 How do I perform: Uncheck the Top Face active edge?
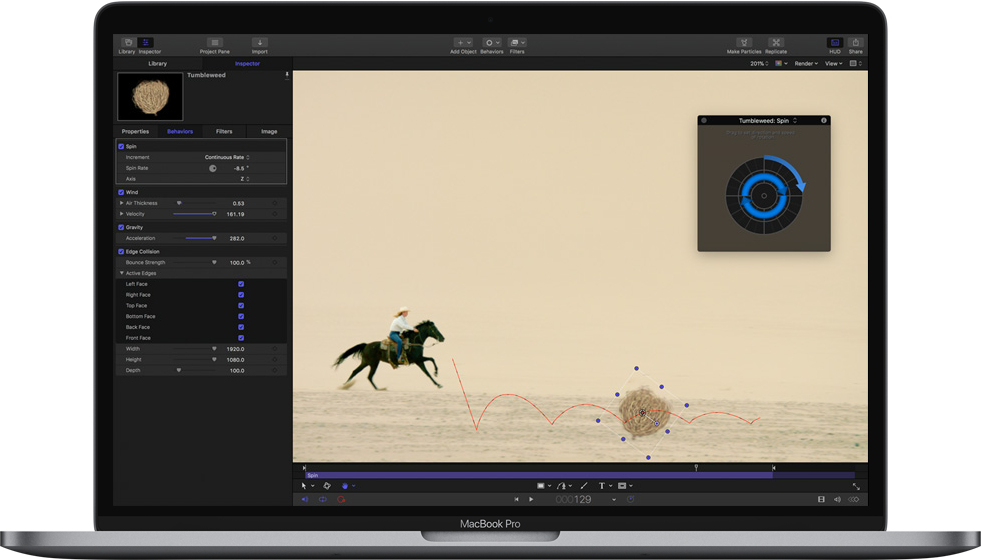[x=241, y=306]
